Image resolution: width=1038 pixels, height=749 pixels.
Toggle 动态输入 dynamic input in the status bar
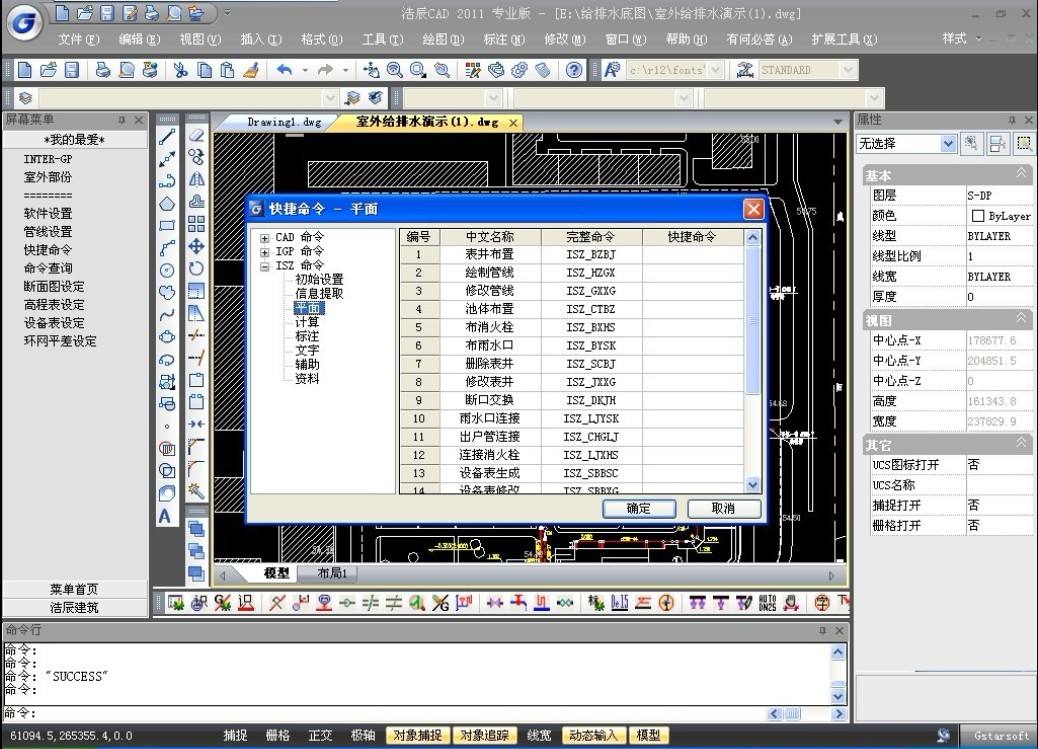pos(593,735)
